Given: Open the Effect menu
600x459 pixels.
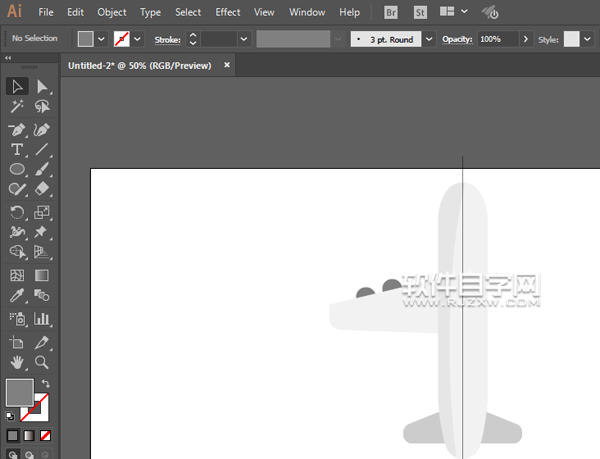Looking at the screenshot, I should tap(228, 12).
